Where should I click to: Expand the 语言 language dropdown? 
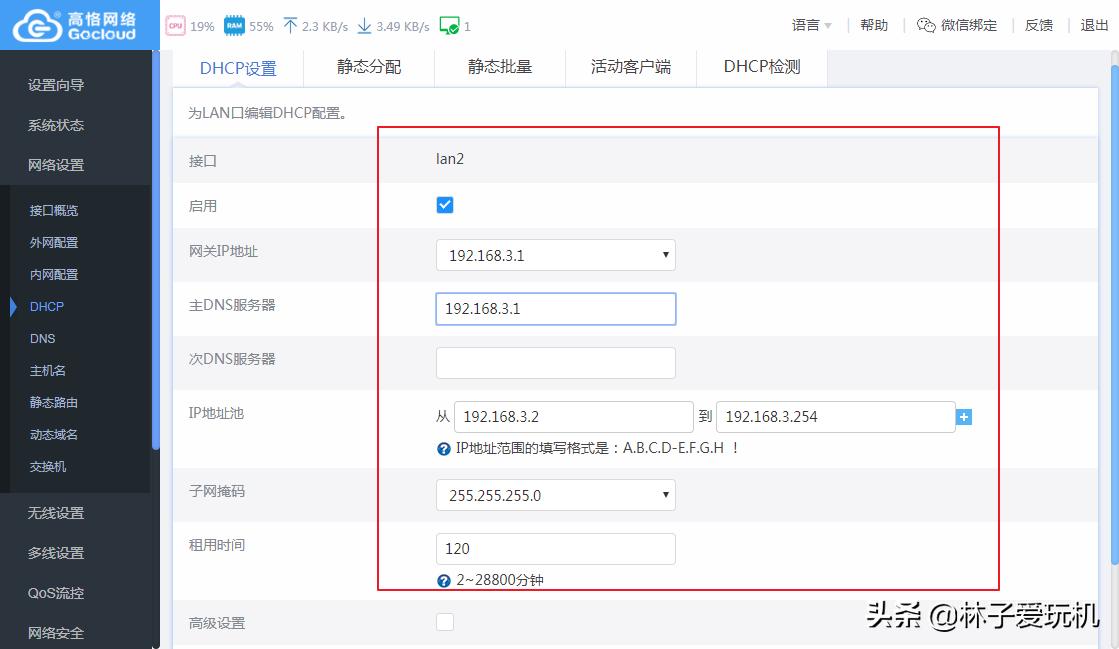tap(804, 25)
